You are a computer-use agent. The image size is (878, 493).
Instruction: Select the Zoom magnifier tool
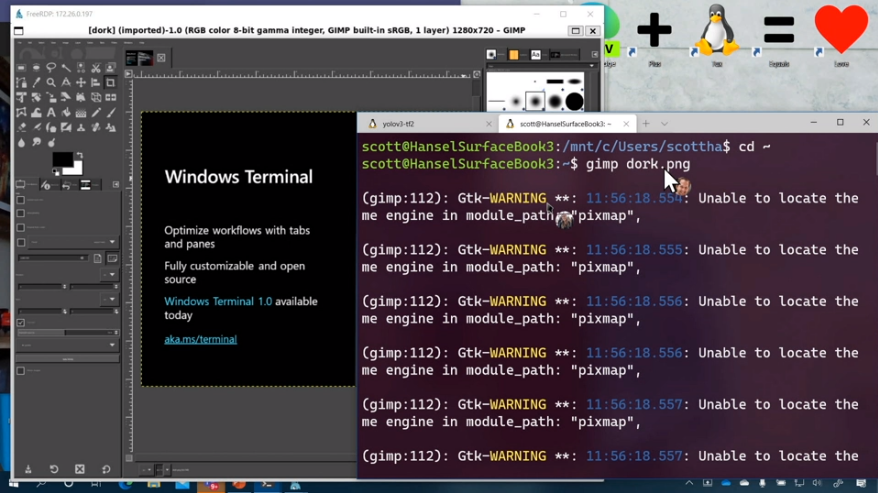[x=51, y=82]
